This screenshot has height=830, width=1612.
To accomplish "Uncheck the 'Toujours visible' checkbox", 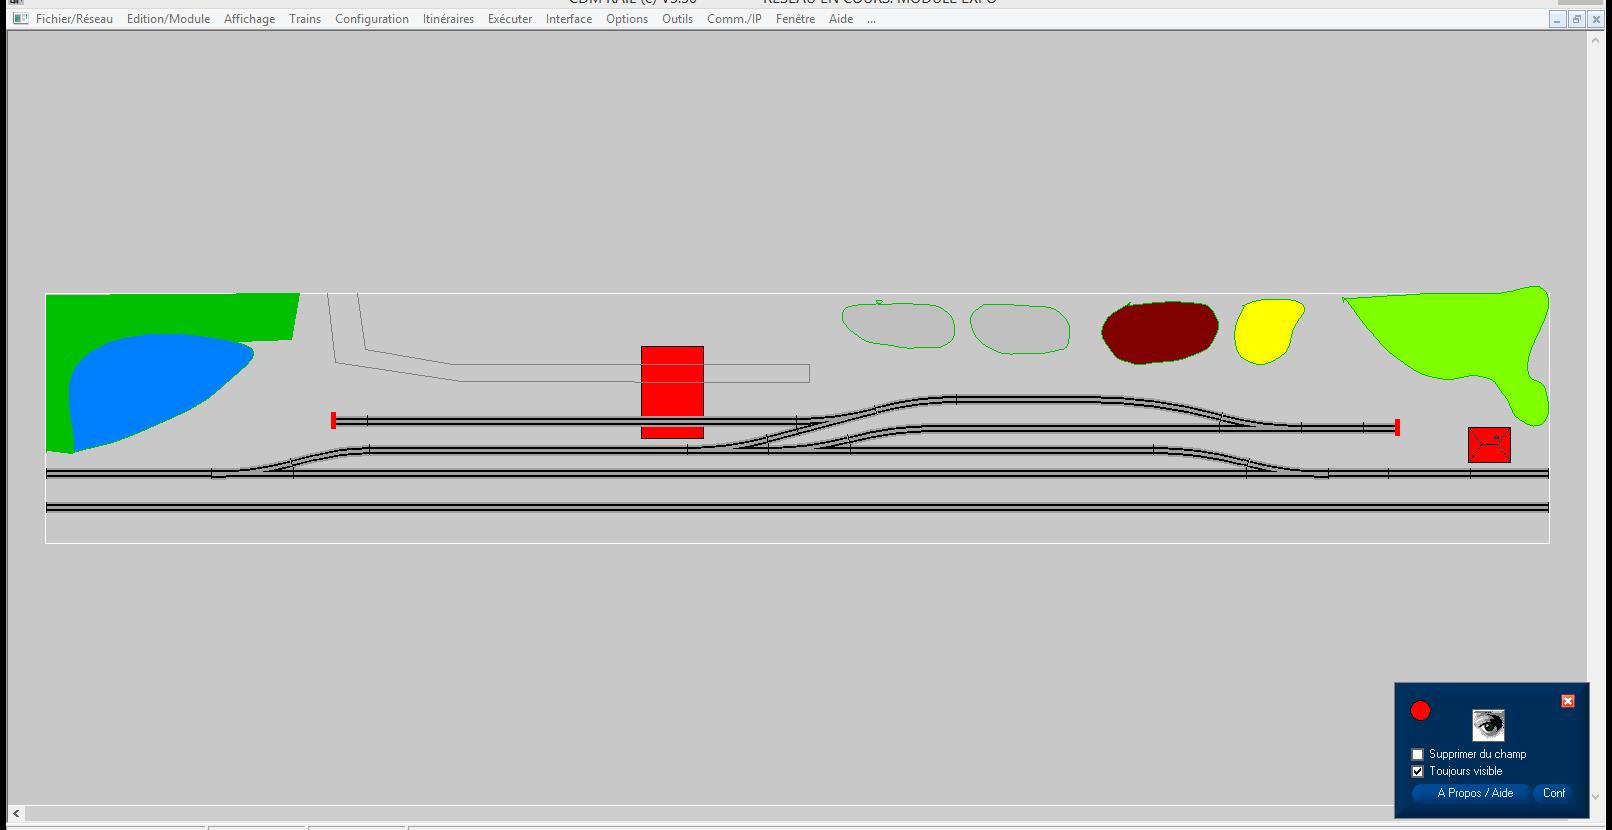I will 1417,771.
